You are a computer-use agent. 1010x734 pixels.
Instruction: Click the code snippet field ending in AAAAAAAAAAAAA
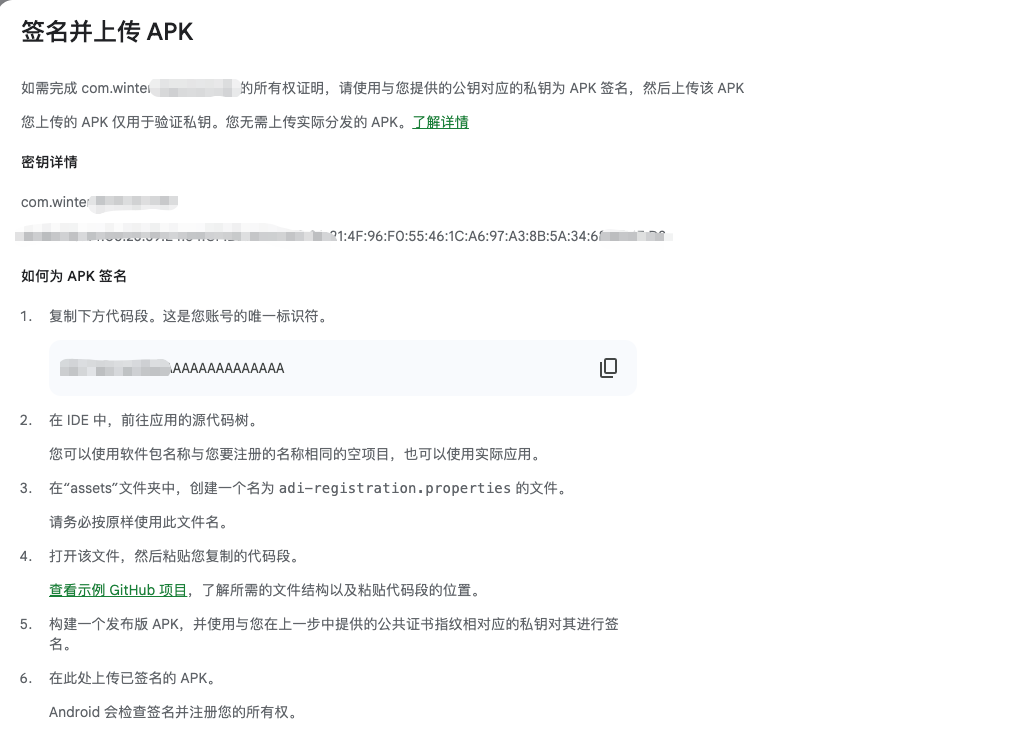[343, 368]
